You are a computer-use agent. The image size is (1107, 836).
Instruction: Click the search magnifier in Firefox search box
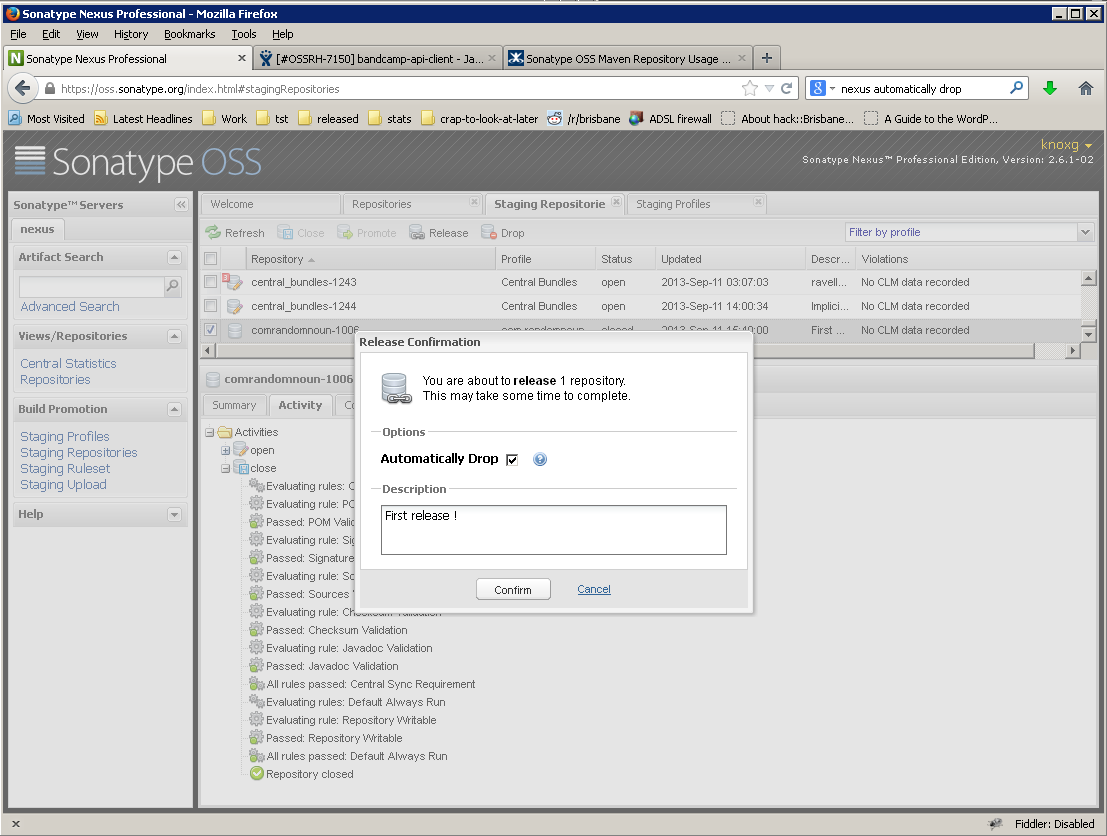coord(1016,88)
